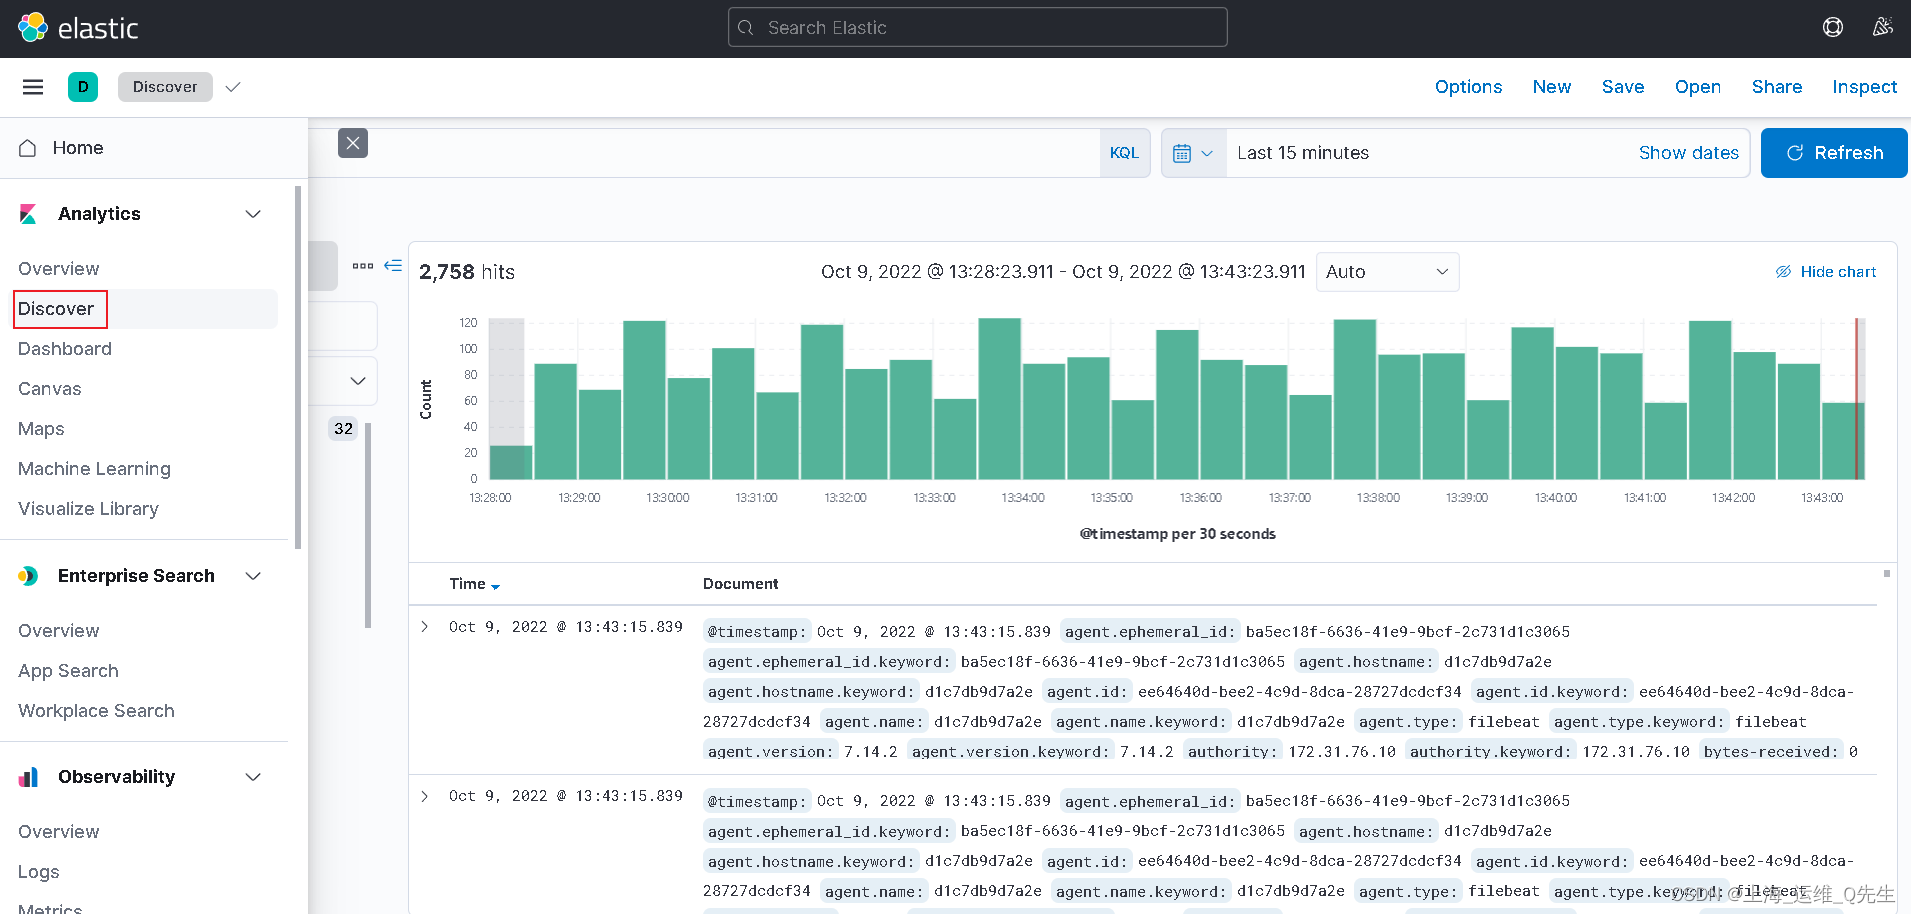Click Save in the top menu
1911x914 pixels.
pyautogui.click(x=1622, y=87)
